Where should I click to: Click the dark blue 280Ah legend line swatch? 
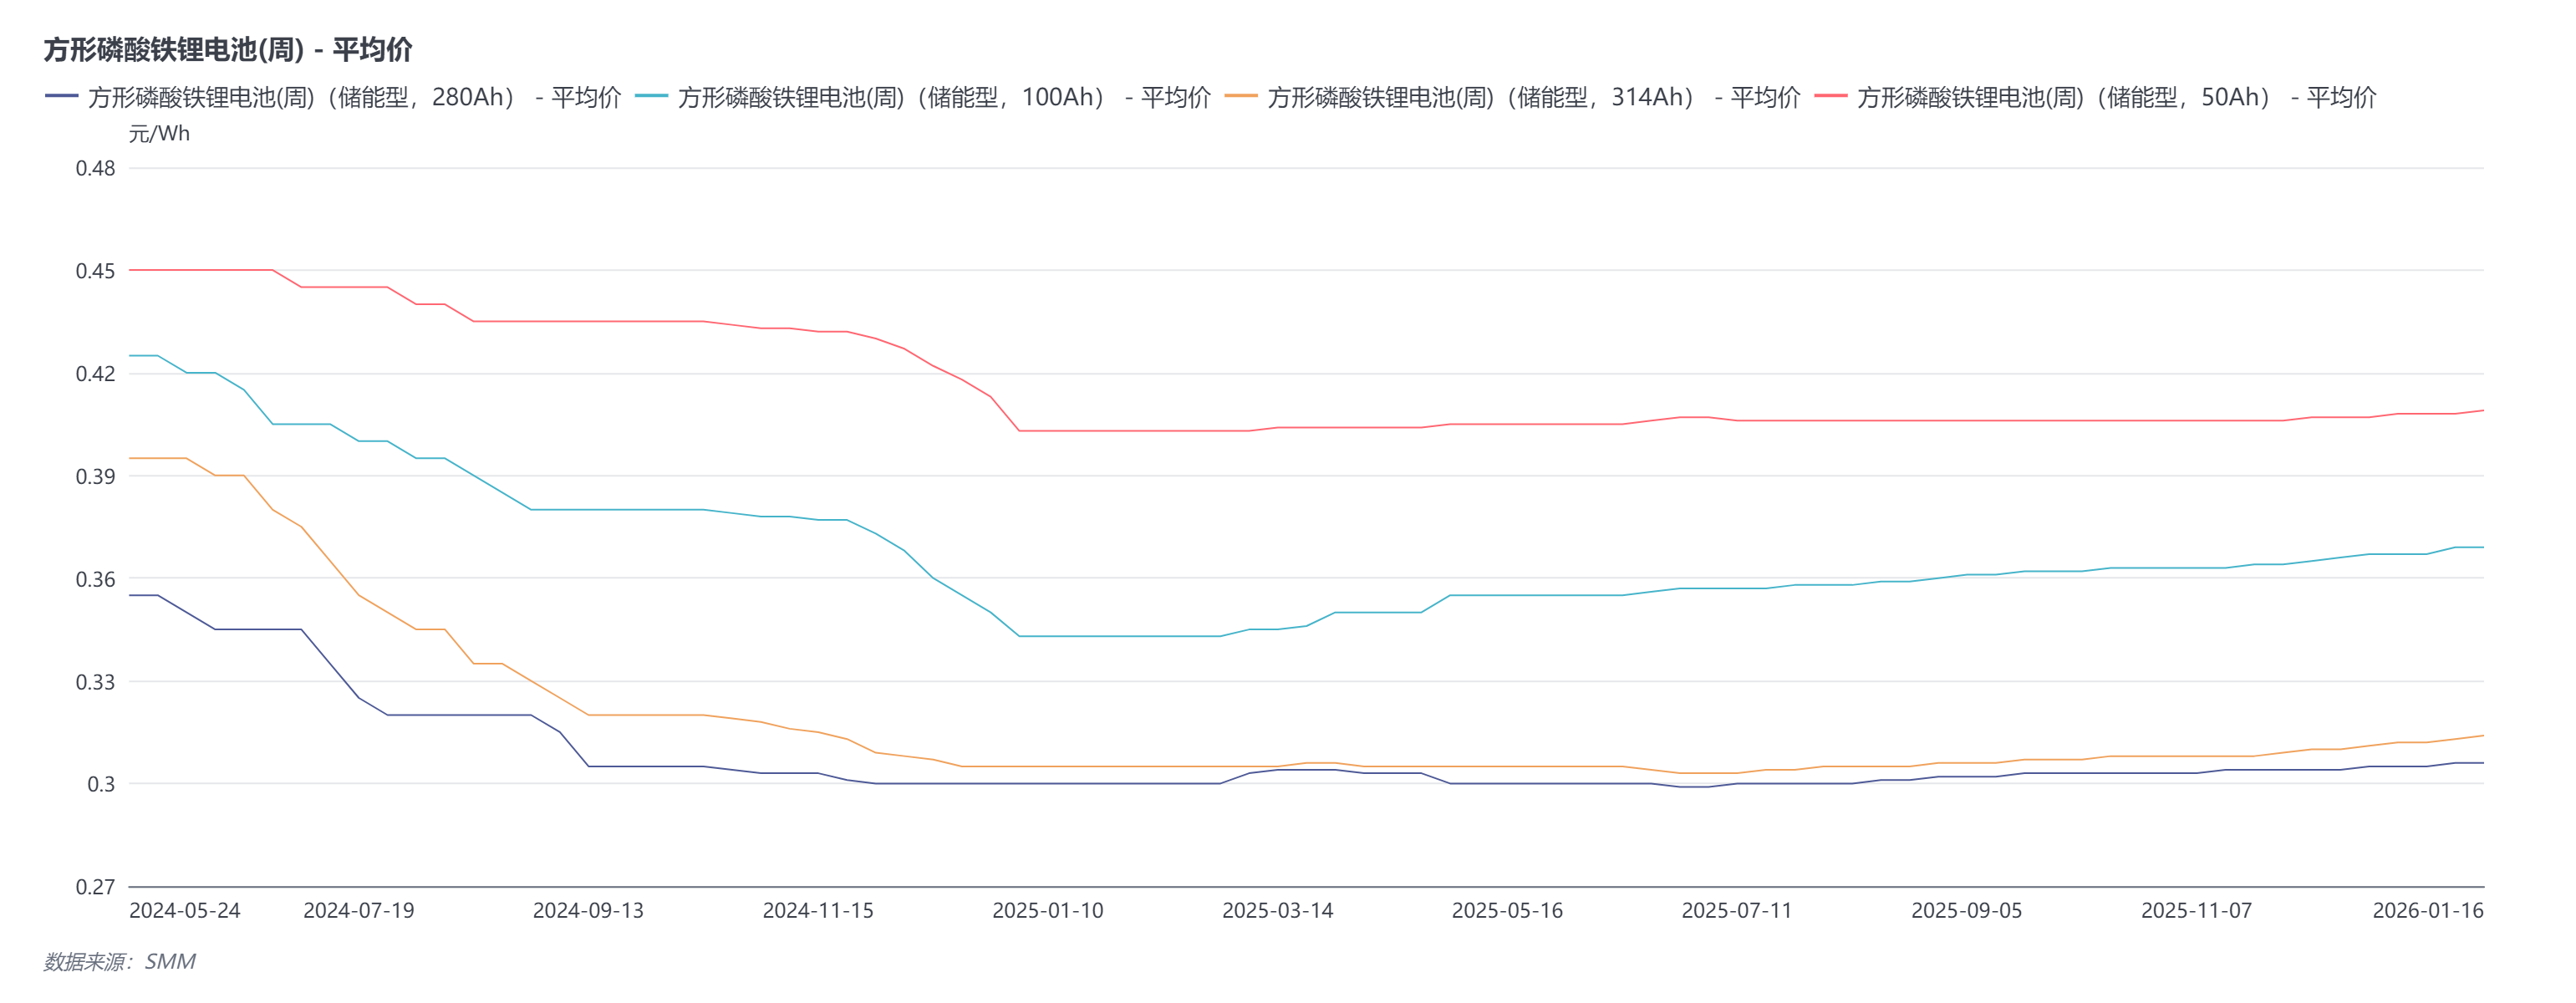(x=62, y=96)
